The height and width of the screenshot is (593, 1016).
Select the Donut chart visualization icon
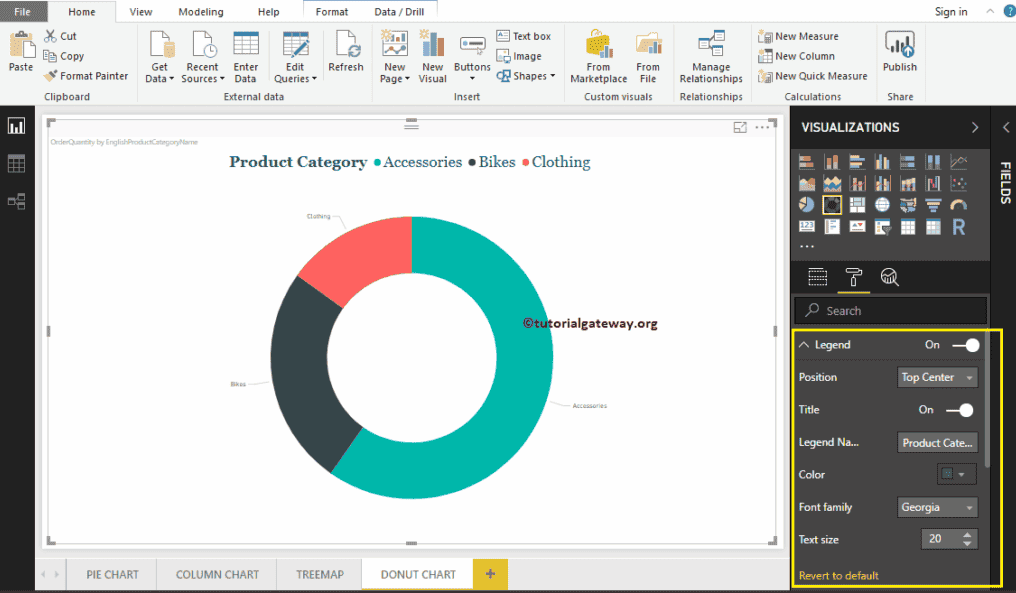(x=832, y=204)
